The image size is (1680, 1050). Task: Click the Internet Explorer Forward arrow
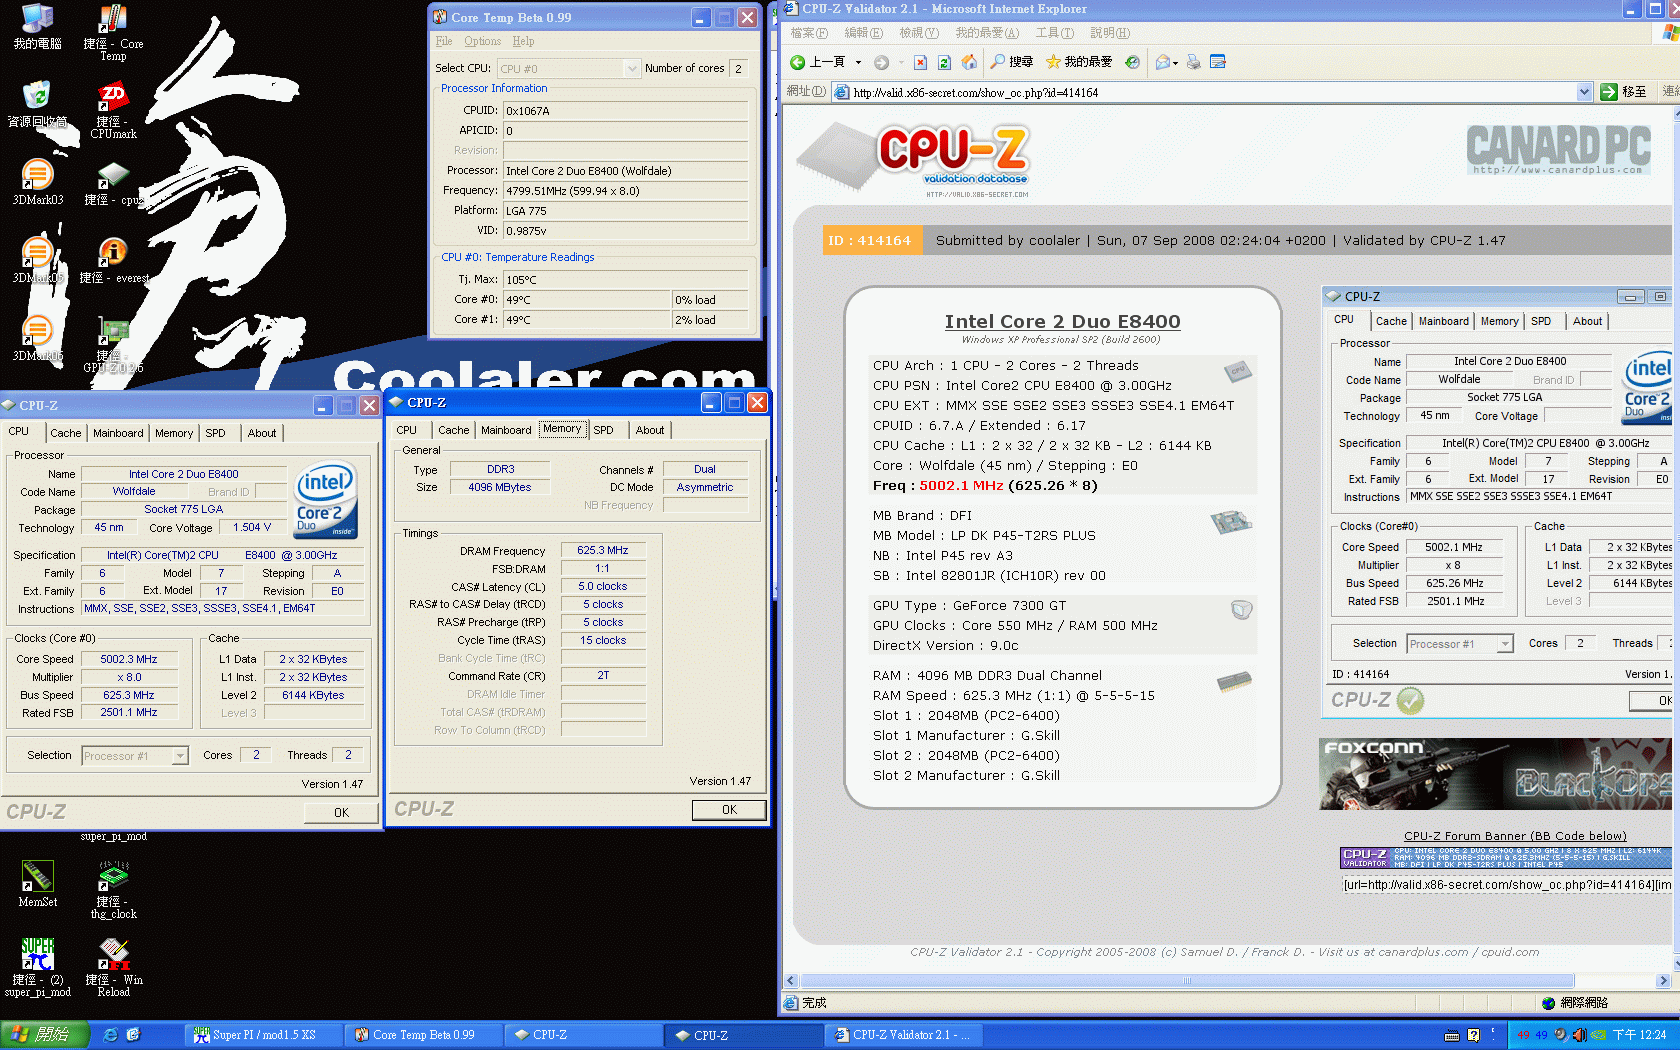881,62
